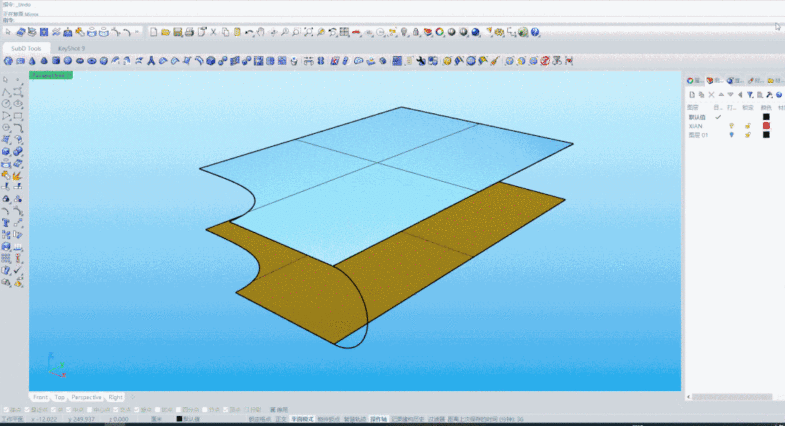Viewport: 785px width, 426px height.
Task: Click the delete layer X icon
Action: pos(711,95)
